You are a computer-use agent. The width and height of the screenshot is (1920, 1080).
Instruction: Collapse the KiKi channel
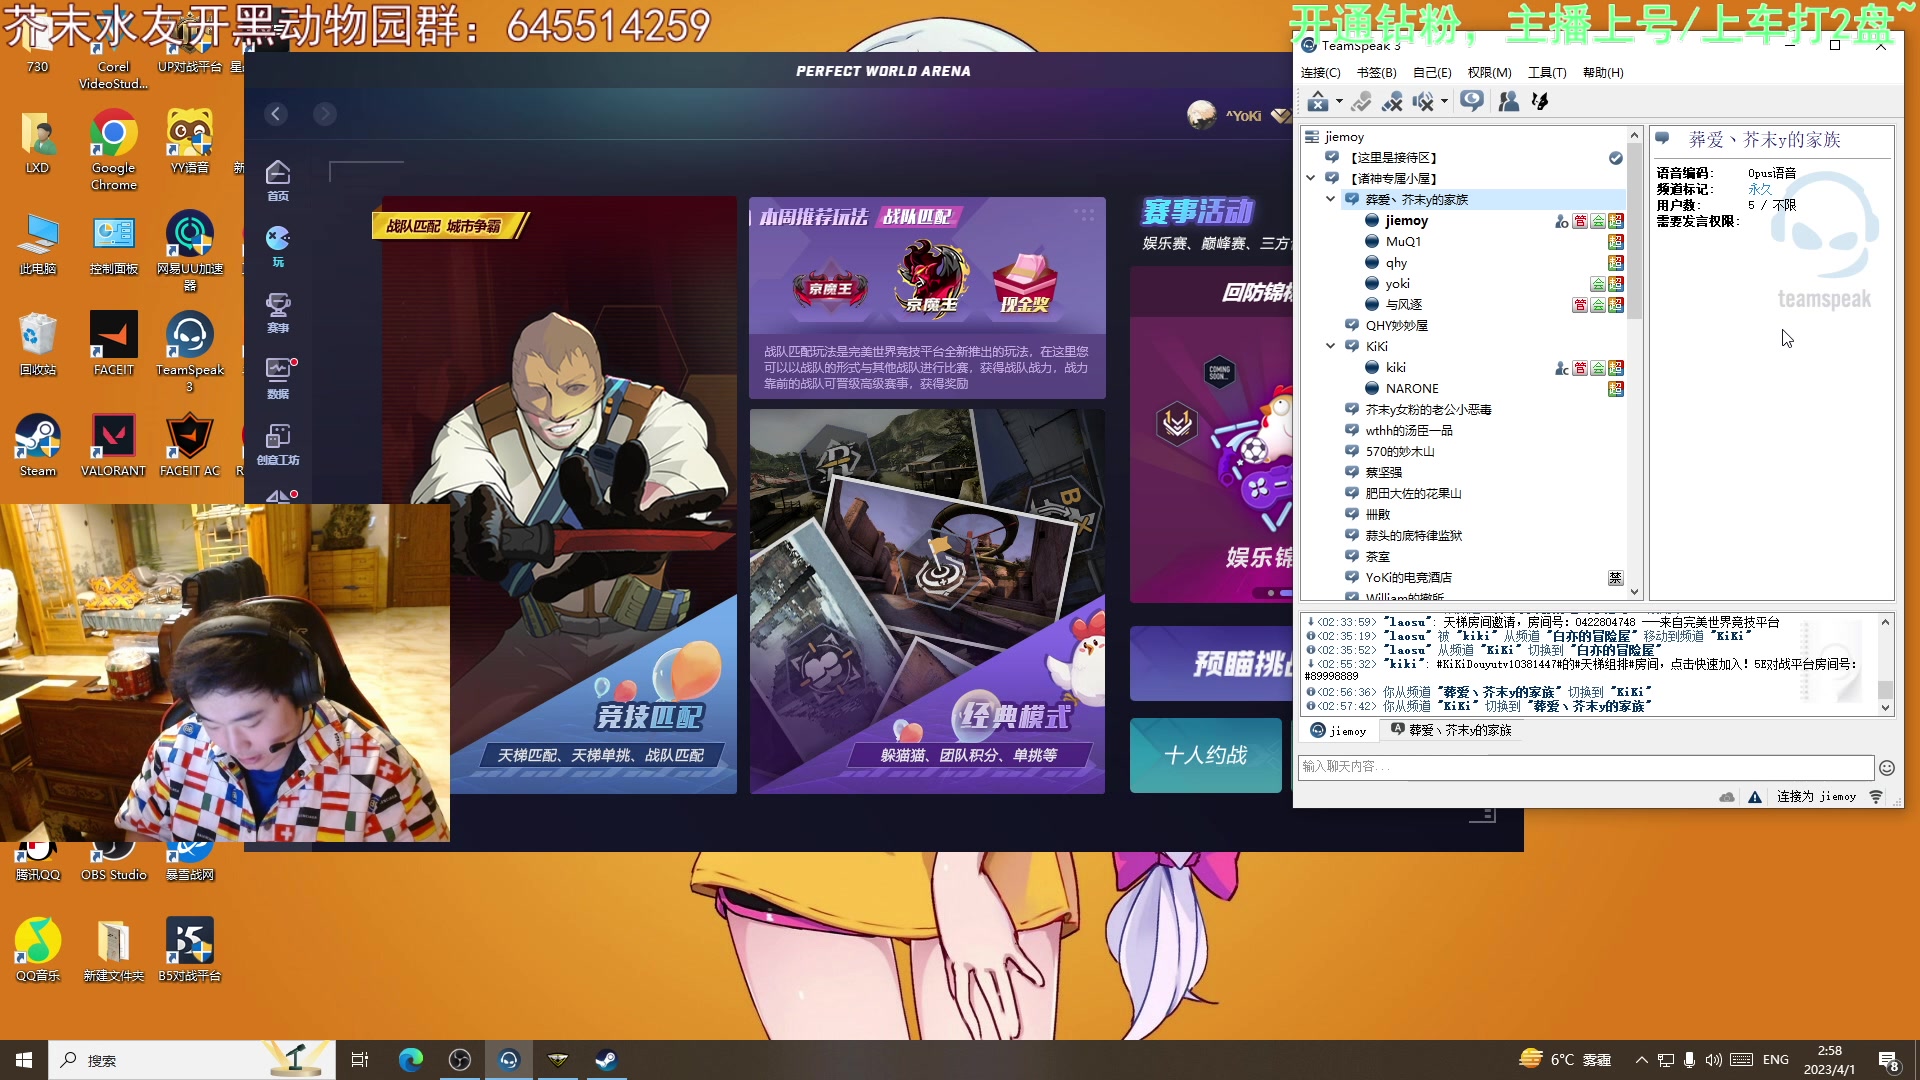pyautogui.click(x=1330, y=346)
